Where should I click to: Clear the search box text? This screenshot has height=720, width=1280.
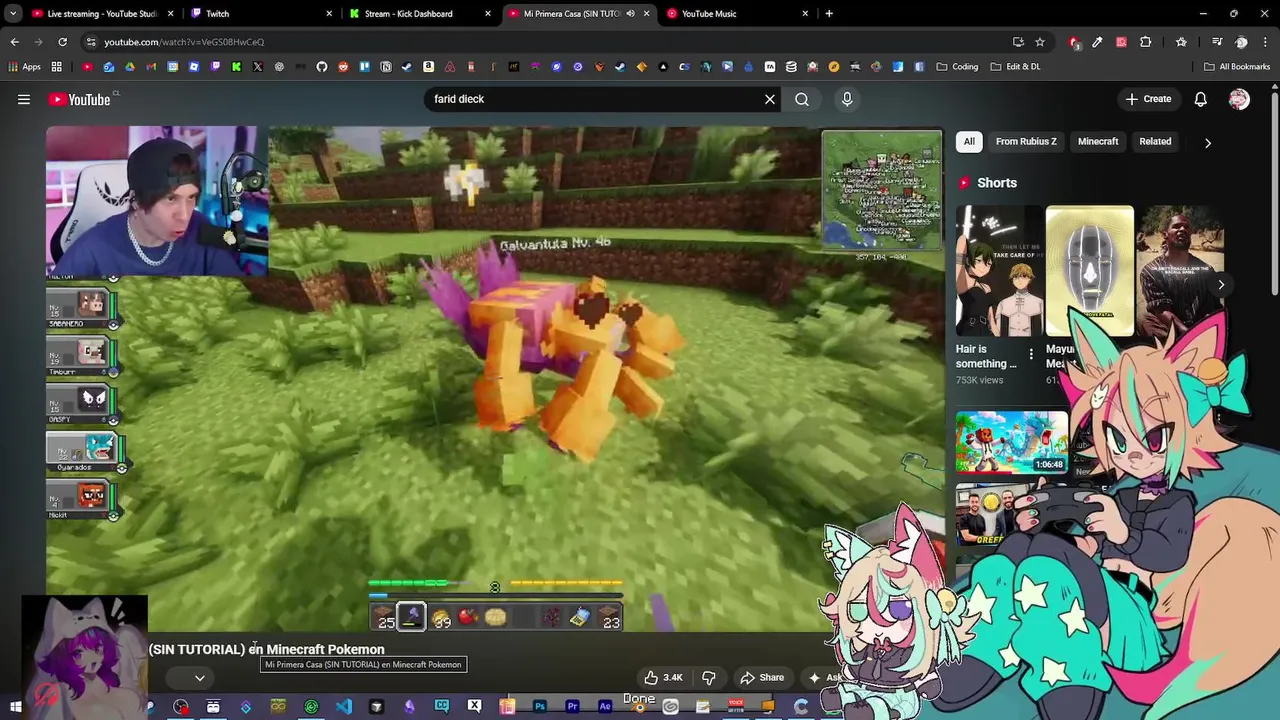tap(769, 99)
